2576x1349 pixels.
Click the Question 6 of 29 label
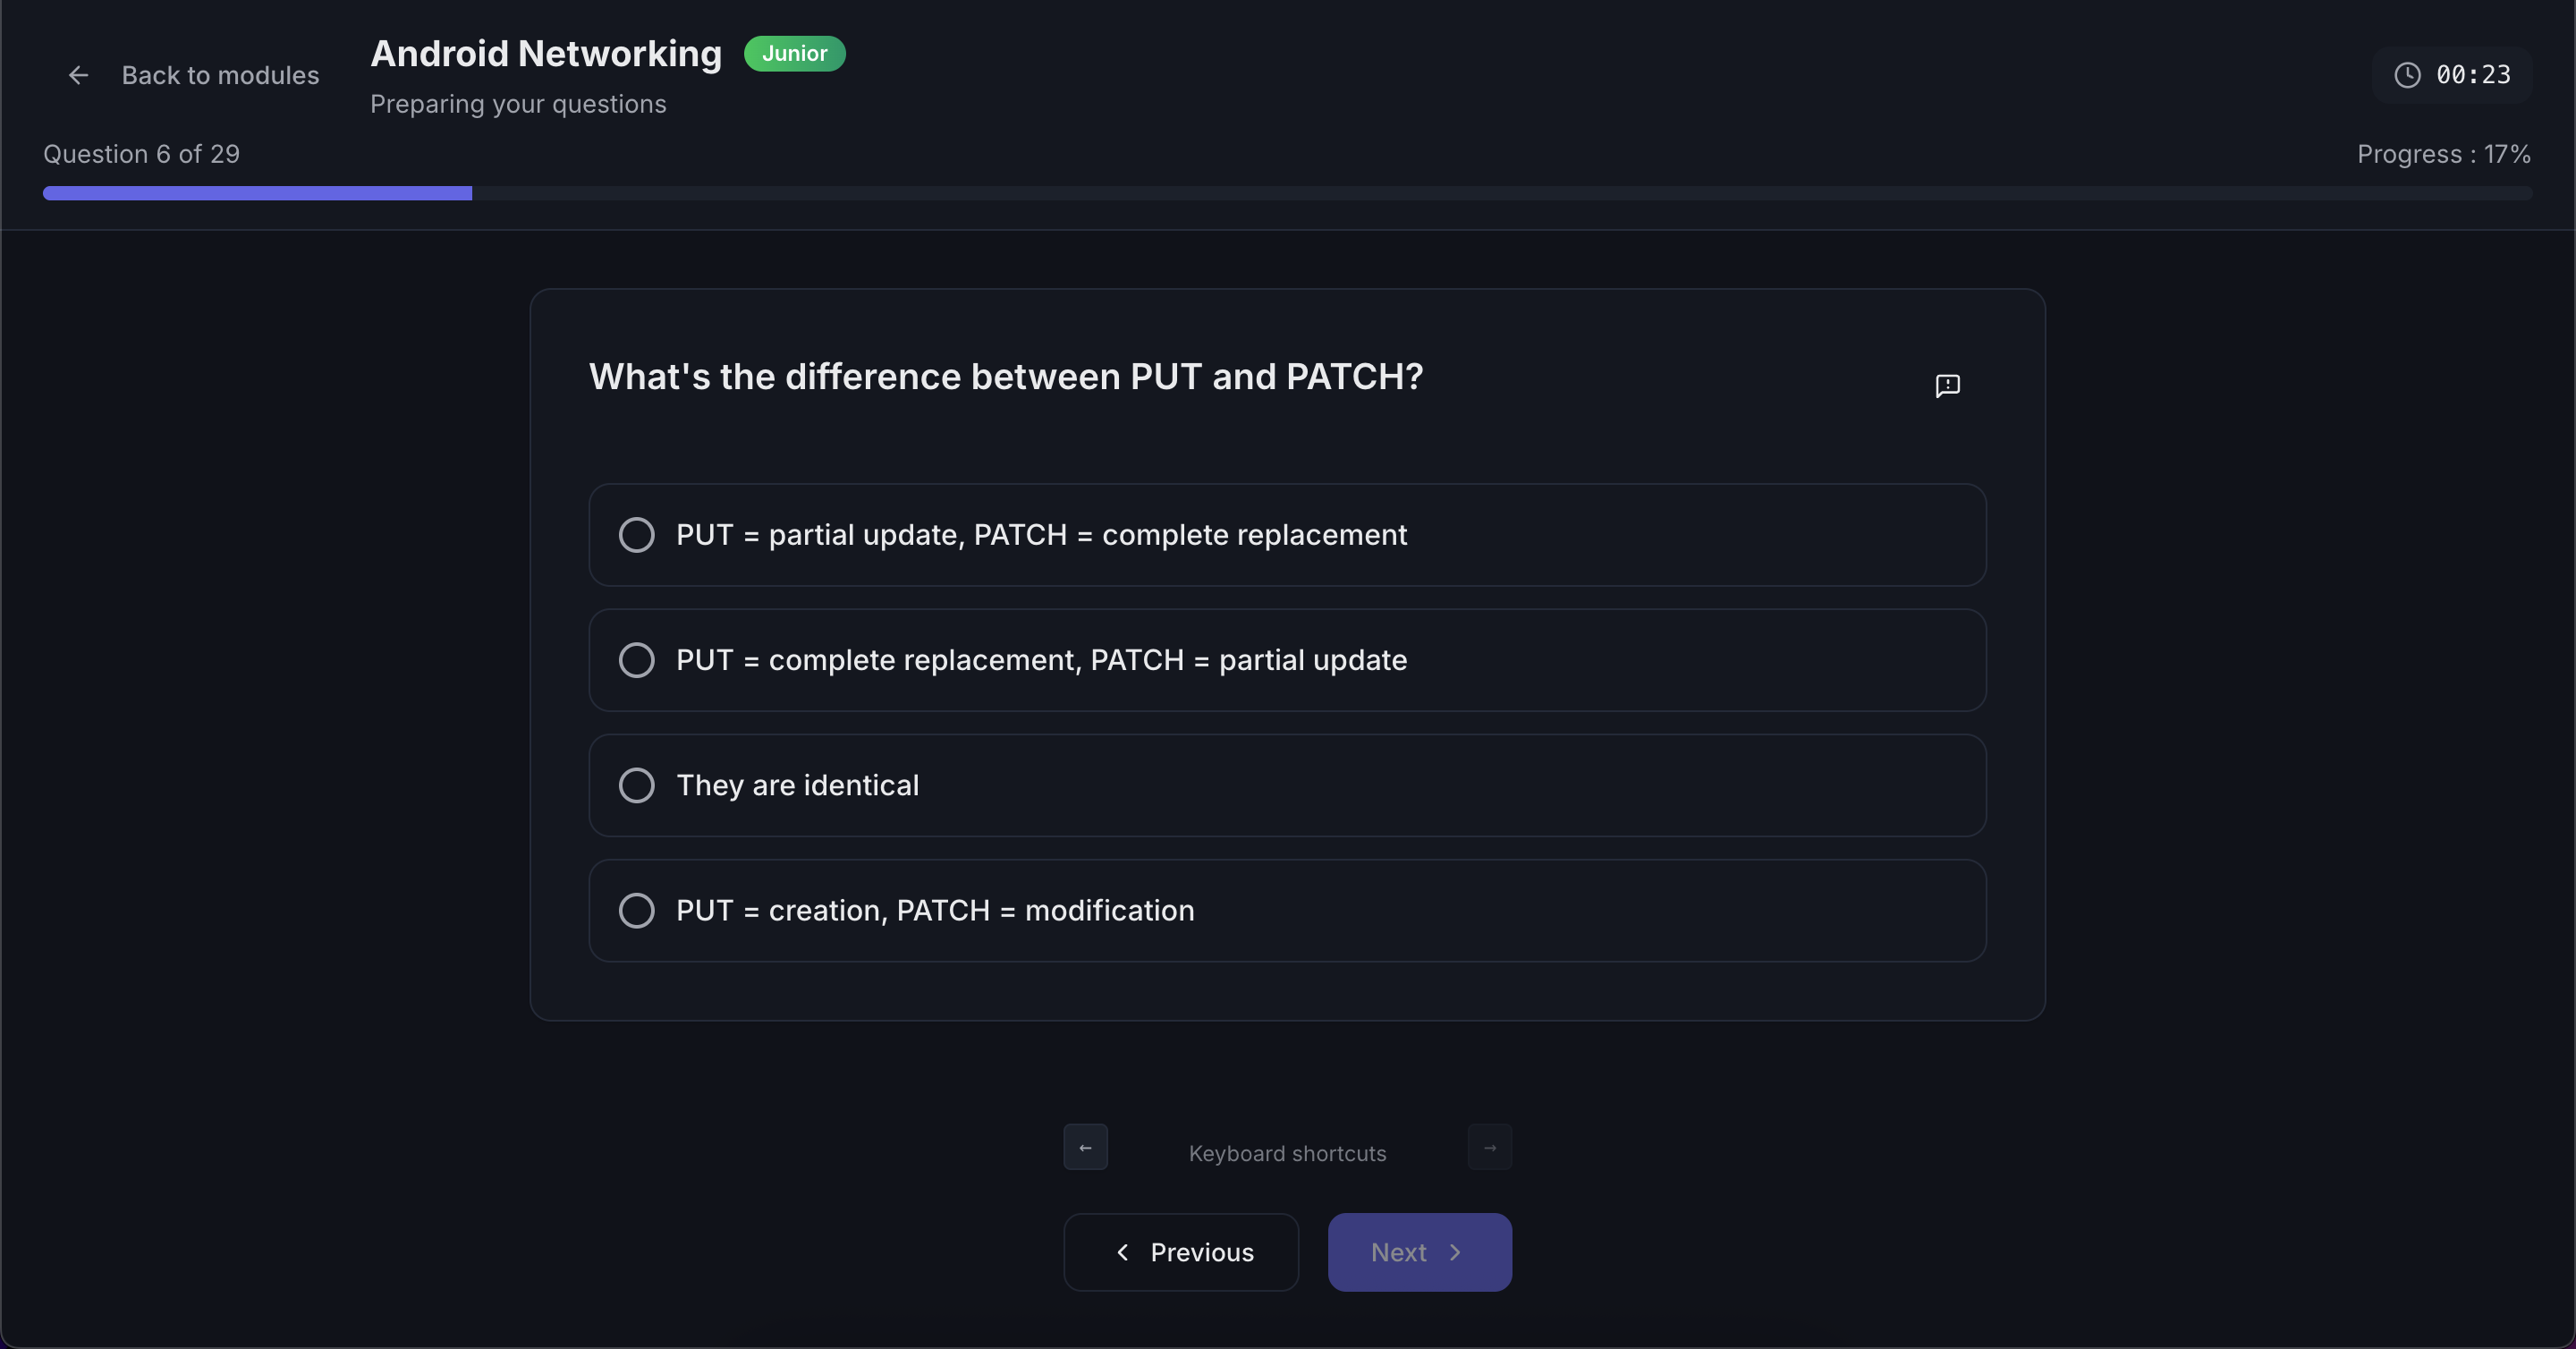[141, 153]
